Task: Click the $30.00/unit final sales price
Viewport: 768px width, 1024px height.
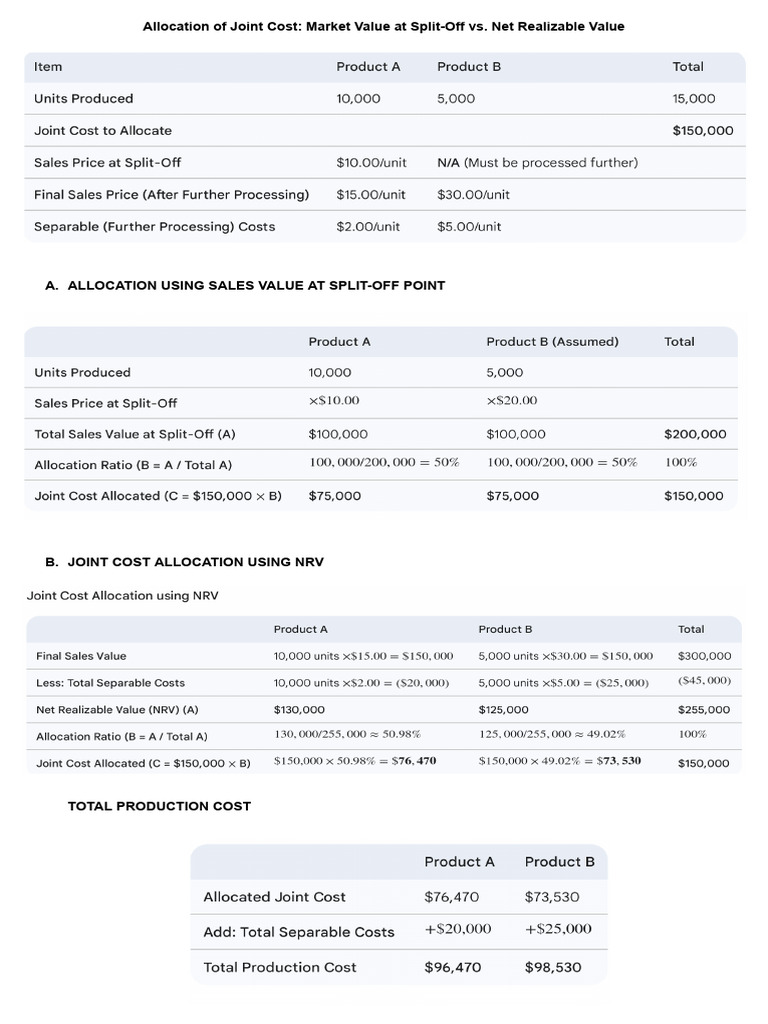Action: (x=473, y=195)
